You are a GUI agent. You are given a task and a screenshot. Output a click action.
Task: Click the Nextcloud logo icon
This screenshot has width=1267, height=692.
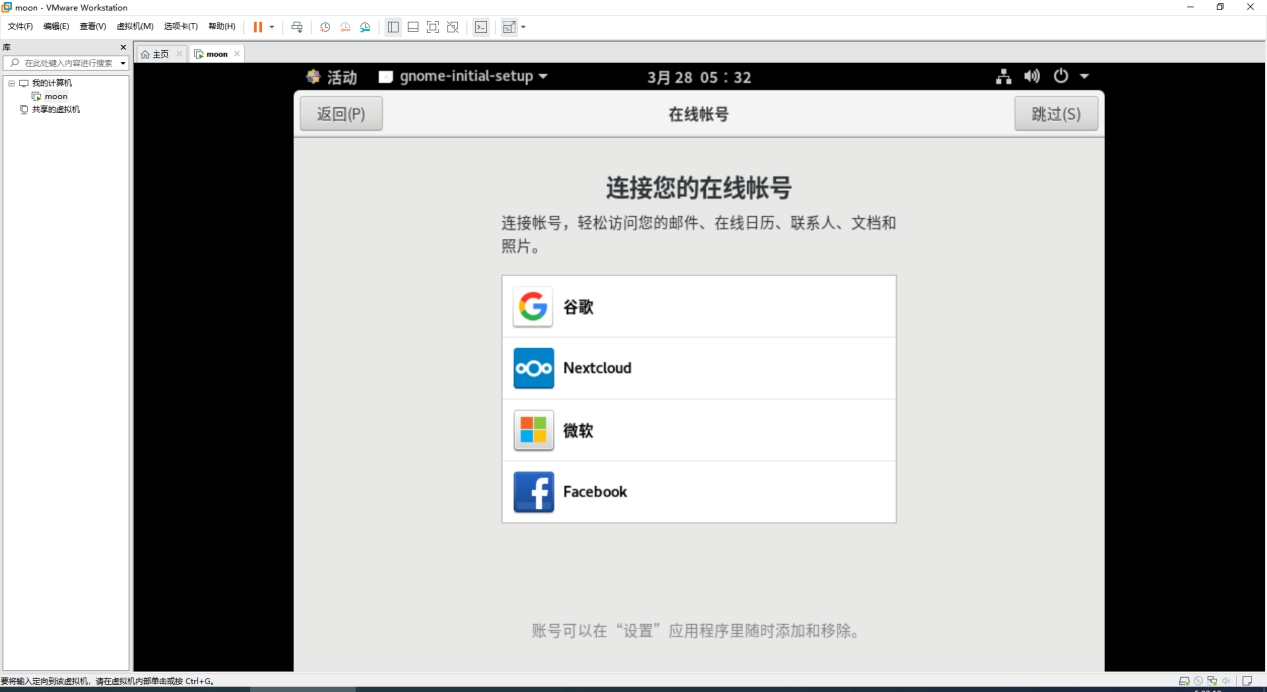(533, 368)
